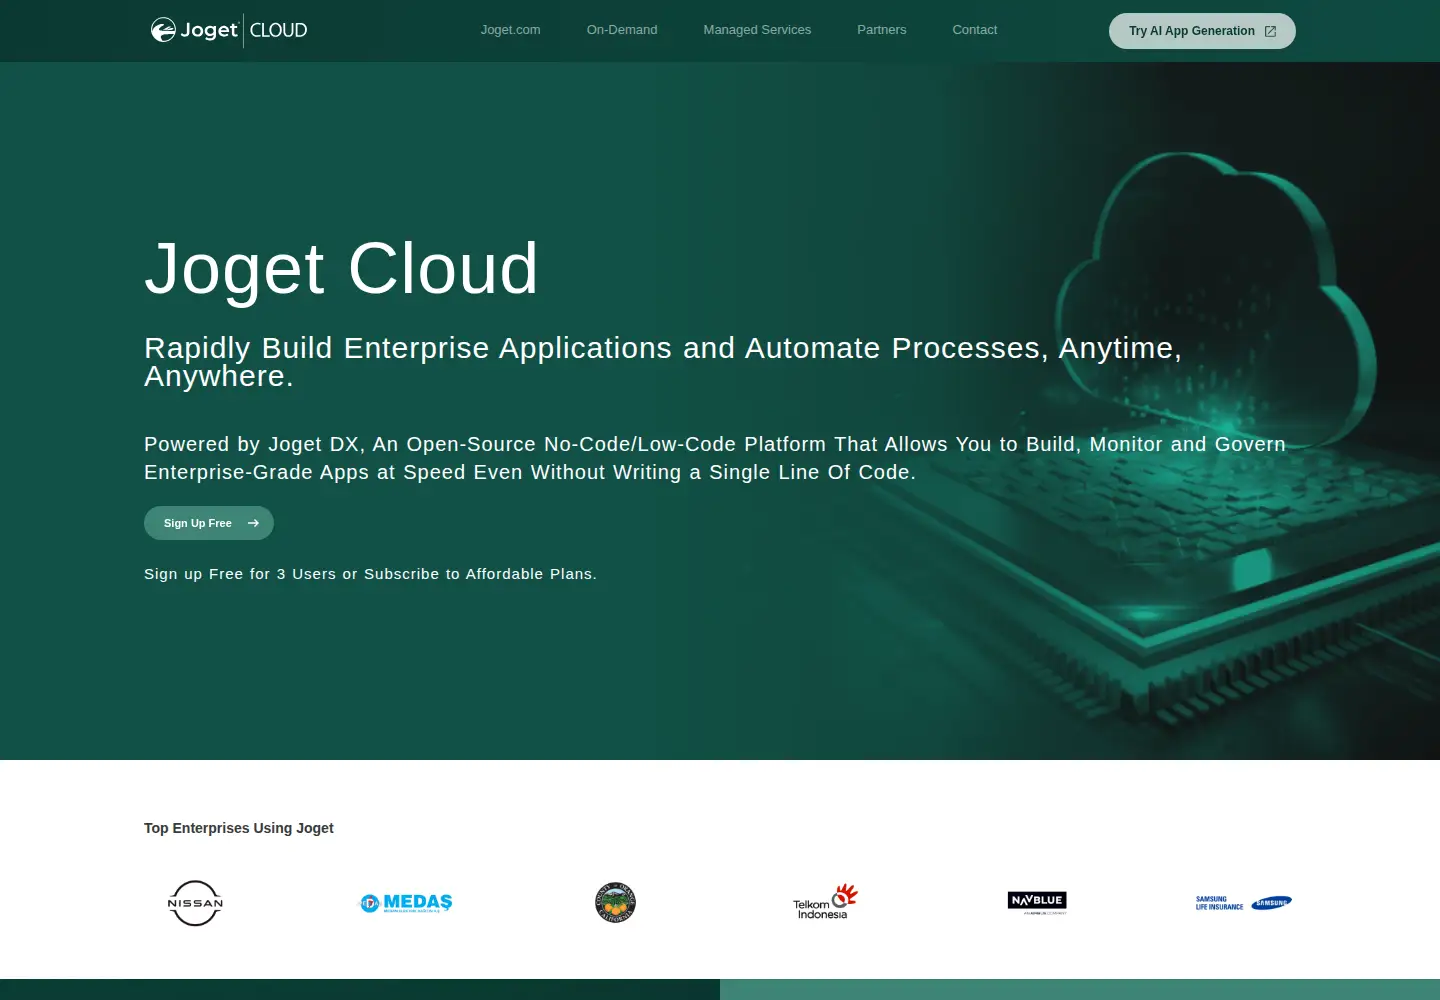1440x1000 pixels.
Task: Click the round county seal logo
Action: (x=615, y=902)
